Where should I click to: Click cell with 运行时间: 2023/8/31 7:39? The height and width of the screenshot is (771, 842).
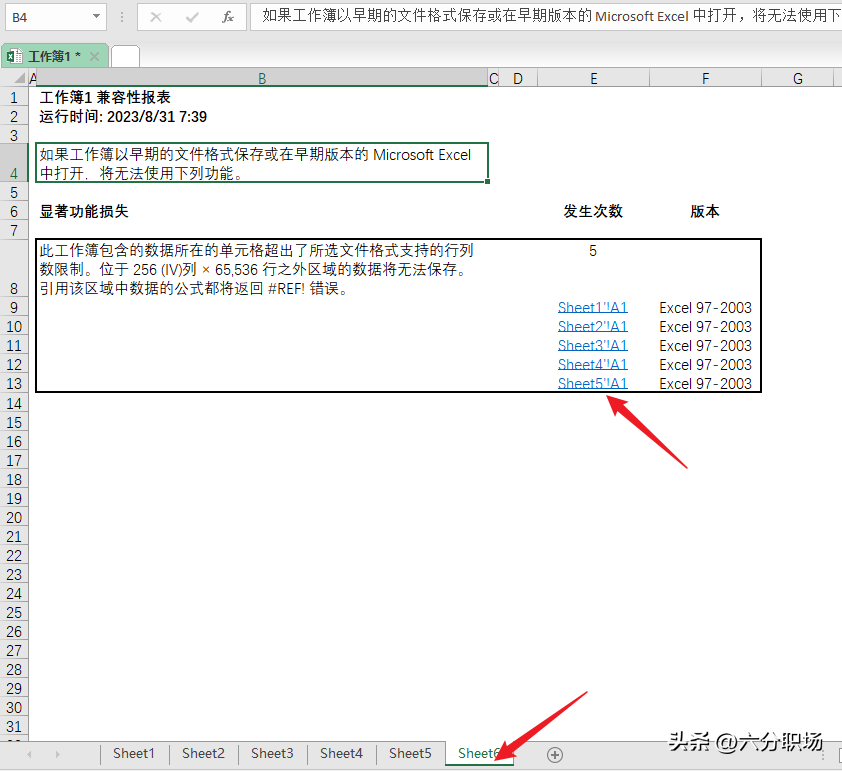pos(262,117)
